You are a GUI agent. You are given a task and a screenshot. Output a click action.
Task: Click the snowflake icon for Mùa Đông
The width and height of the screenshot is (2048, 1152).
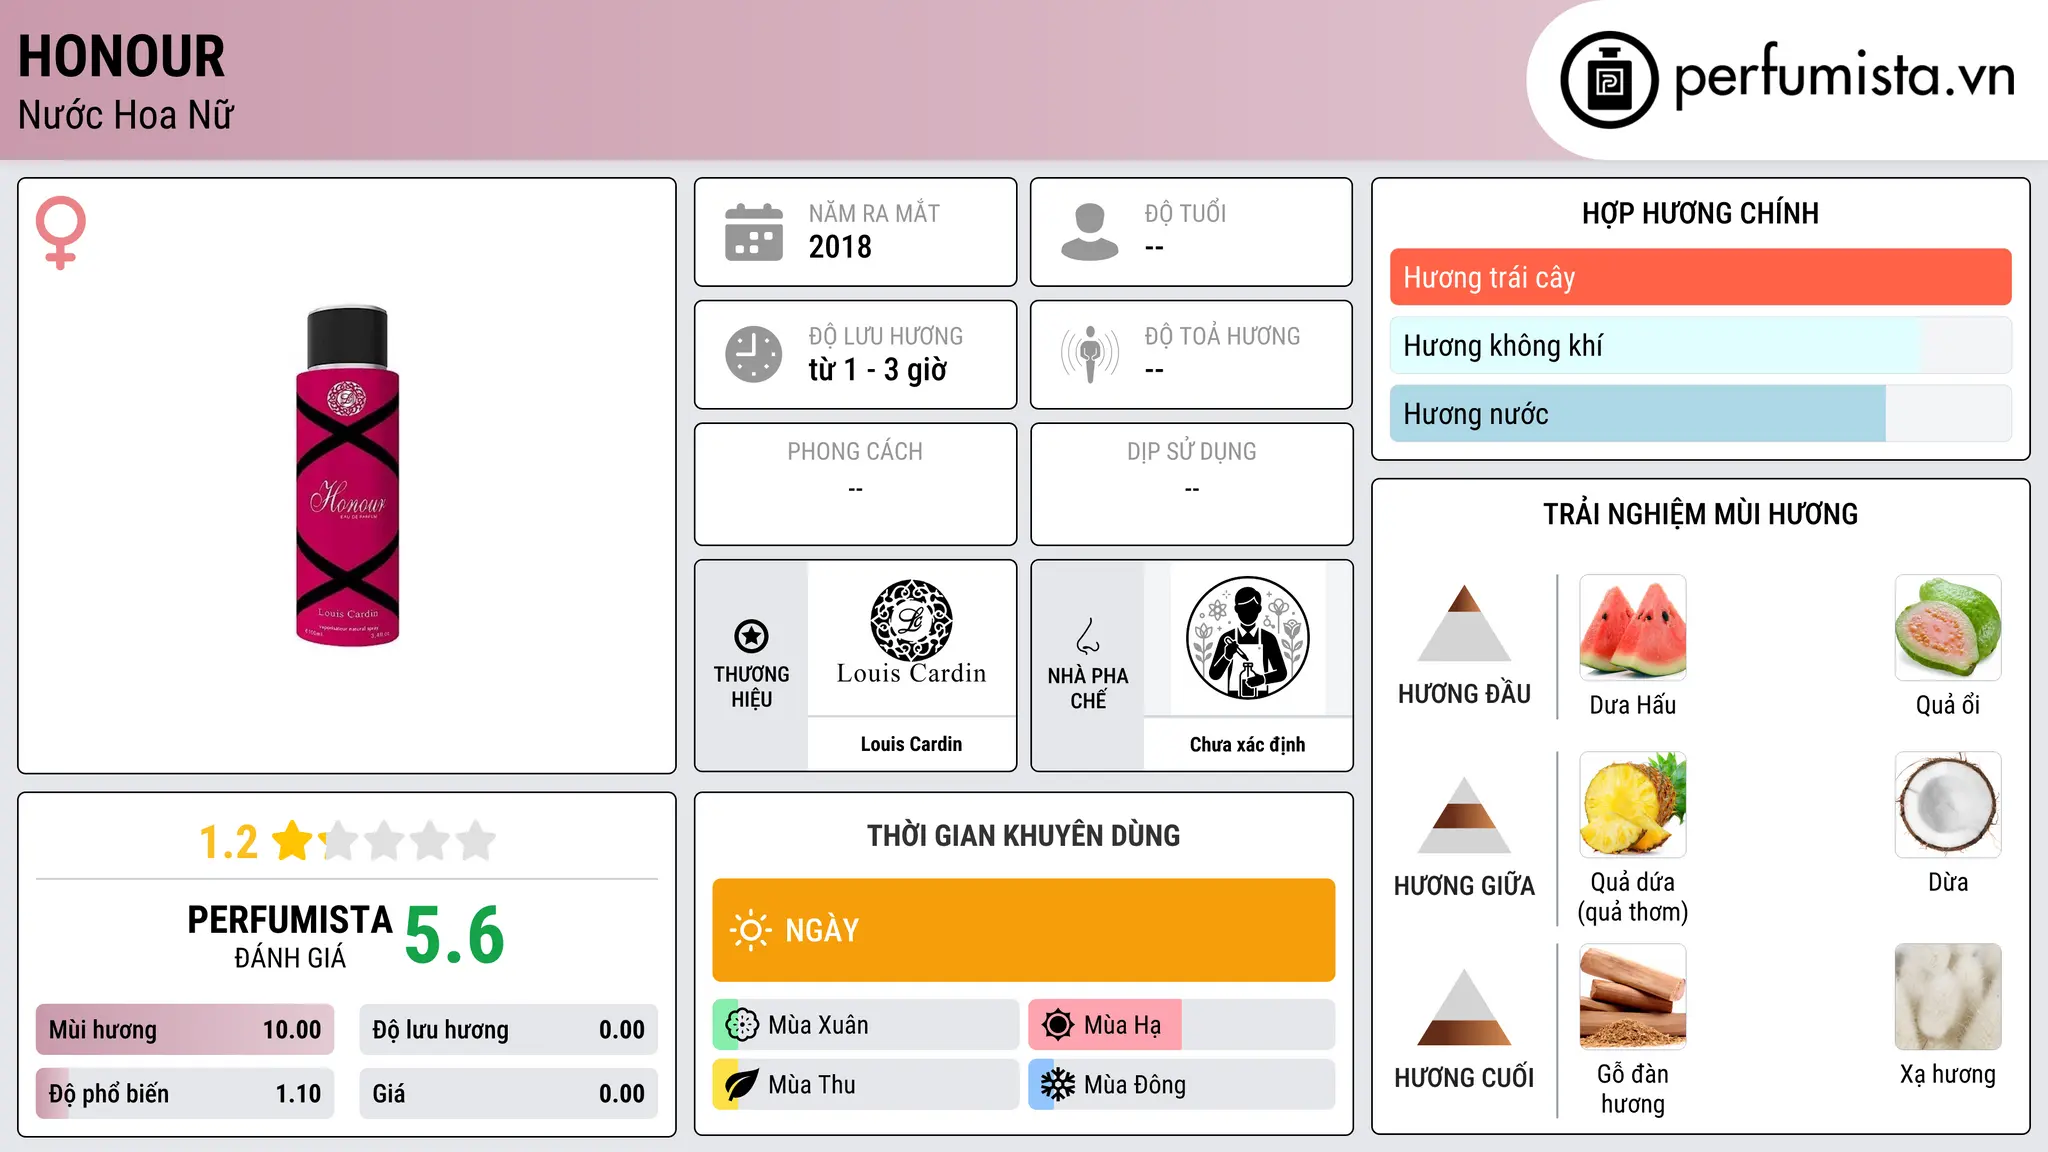1058,1085
